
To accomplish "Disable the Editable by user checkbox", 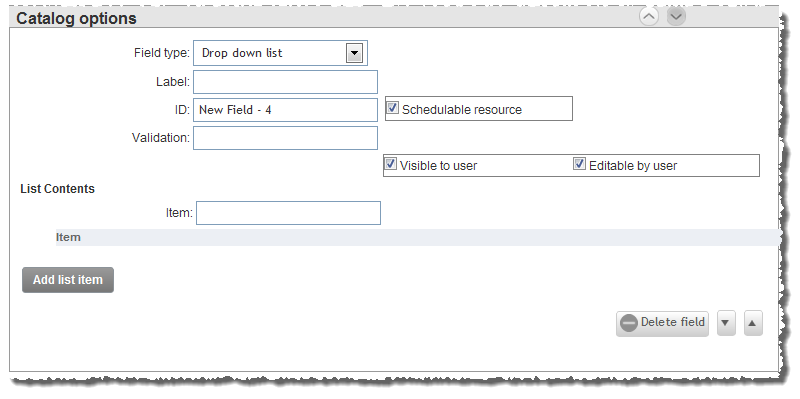I will pyautogui.click(x=579, y=164).
